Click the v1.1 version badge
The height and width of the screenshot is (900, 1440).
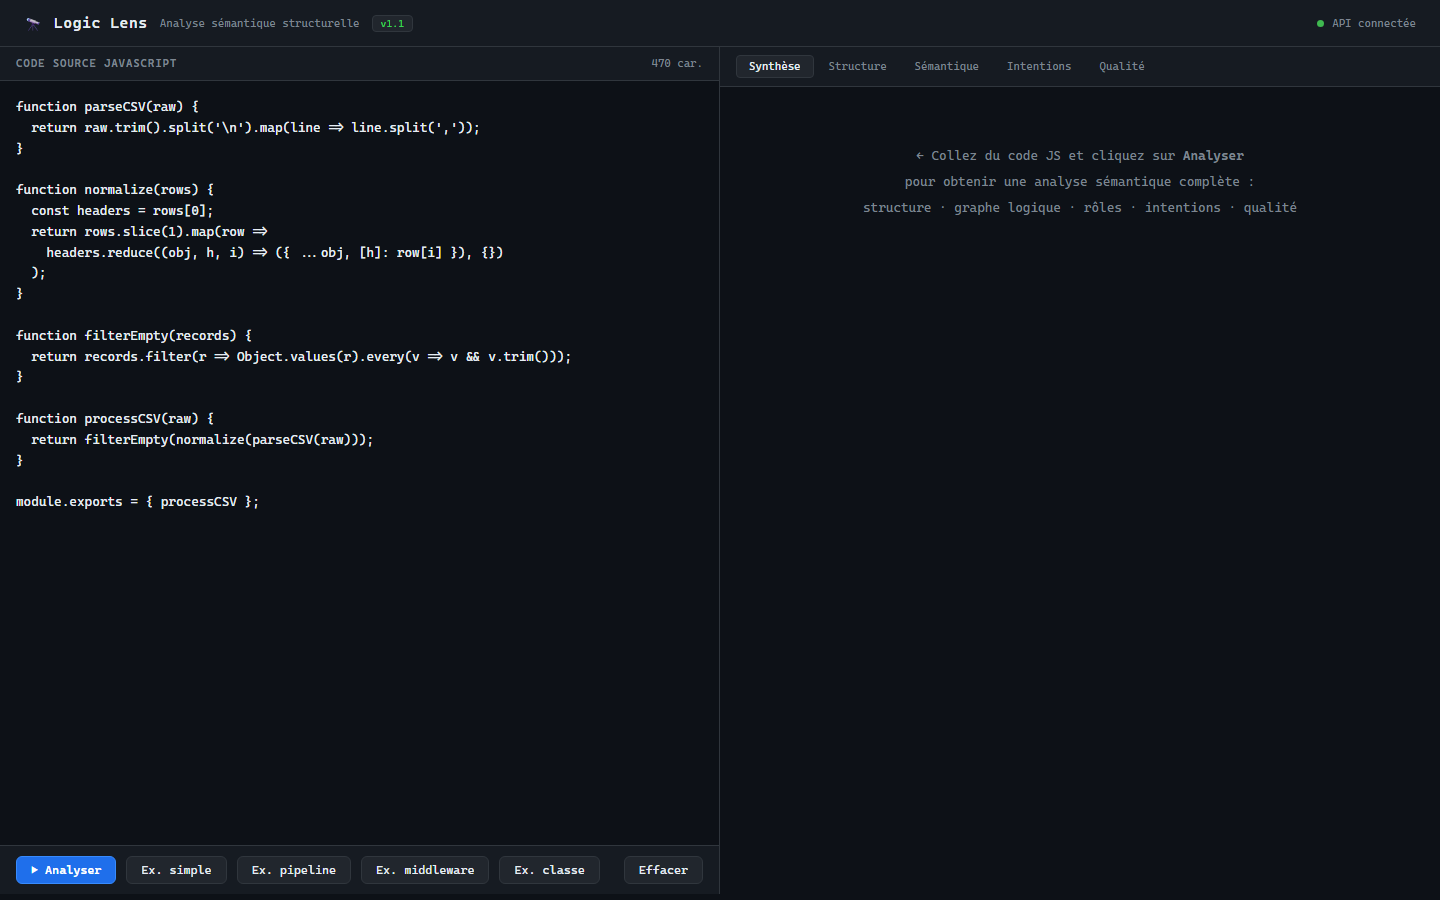[392, 23]
